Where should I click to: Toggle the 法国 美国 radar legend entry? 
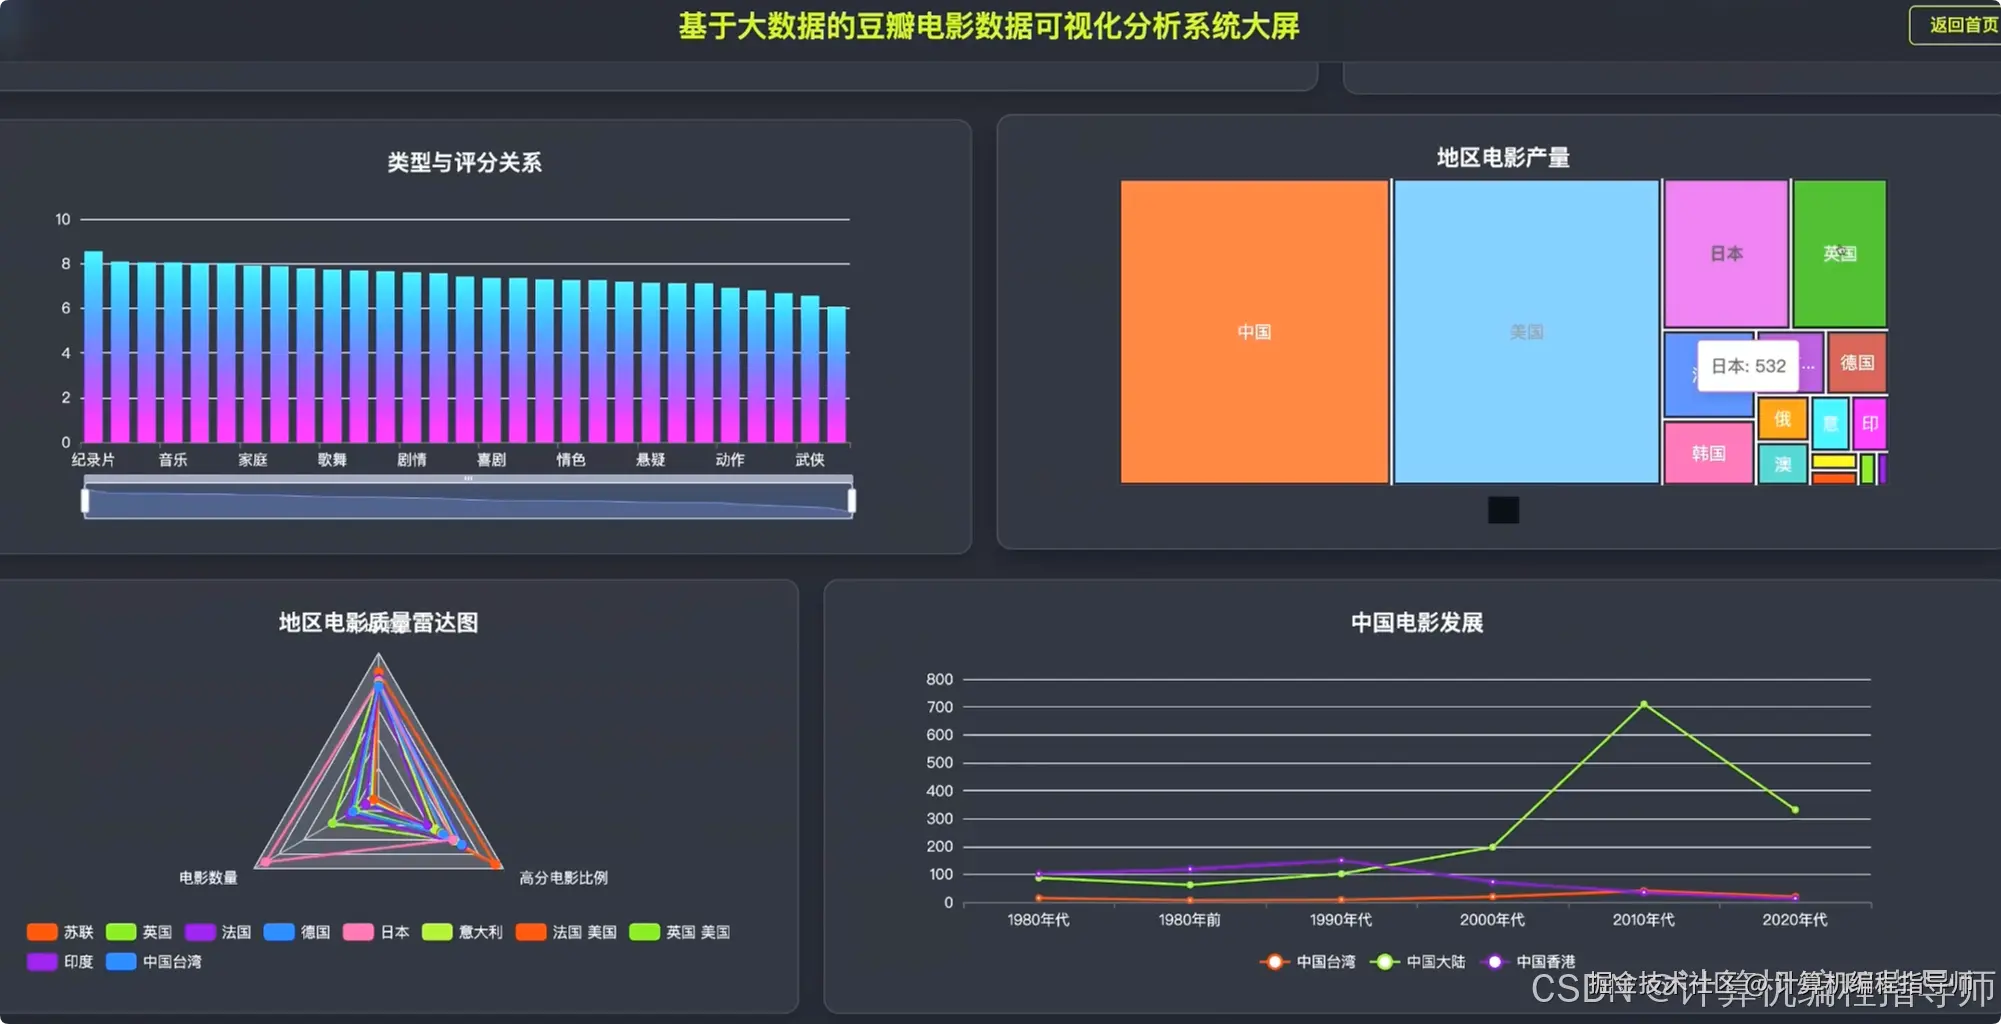(x=566, y=932)
